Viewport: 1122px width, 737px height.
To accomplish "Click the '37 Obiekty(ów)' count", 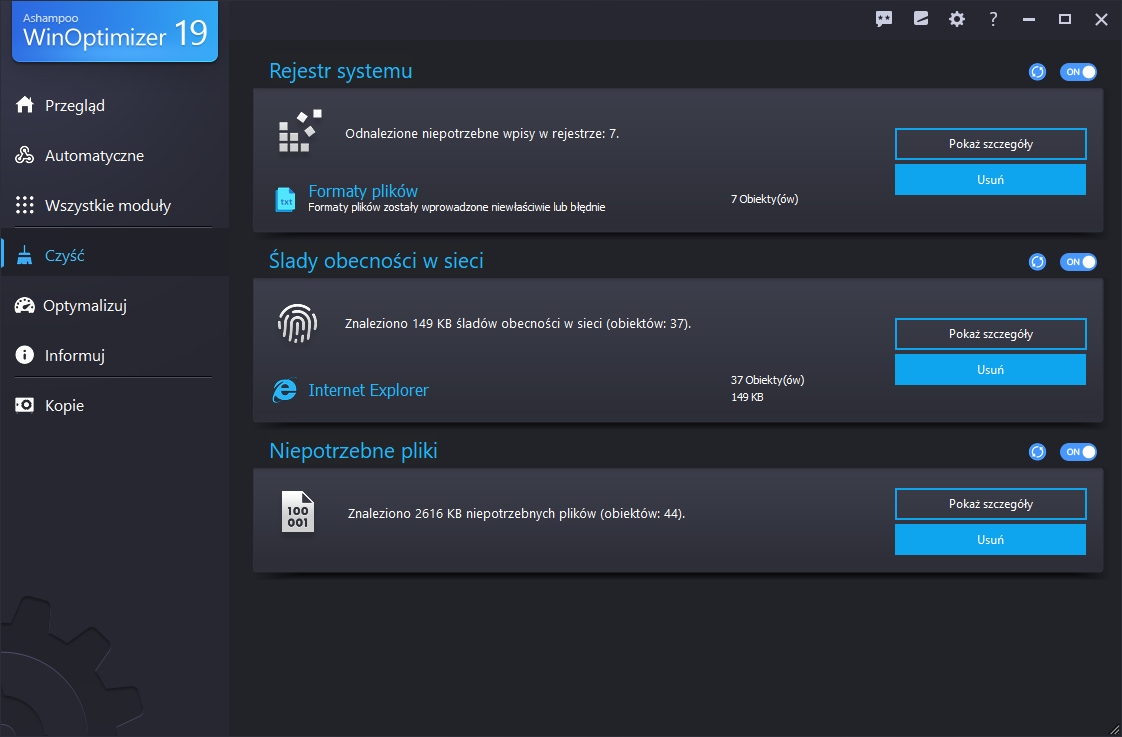I will 768,380.
